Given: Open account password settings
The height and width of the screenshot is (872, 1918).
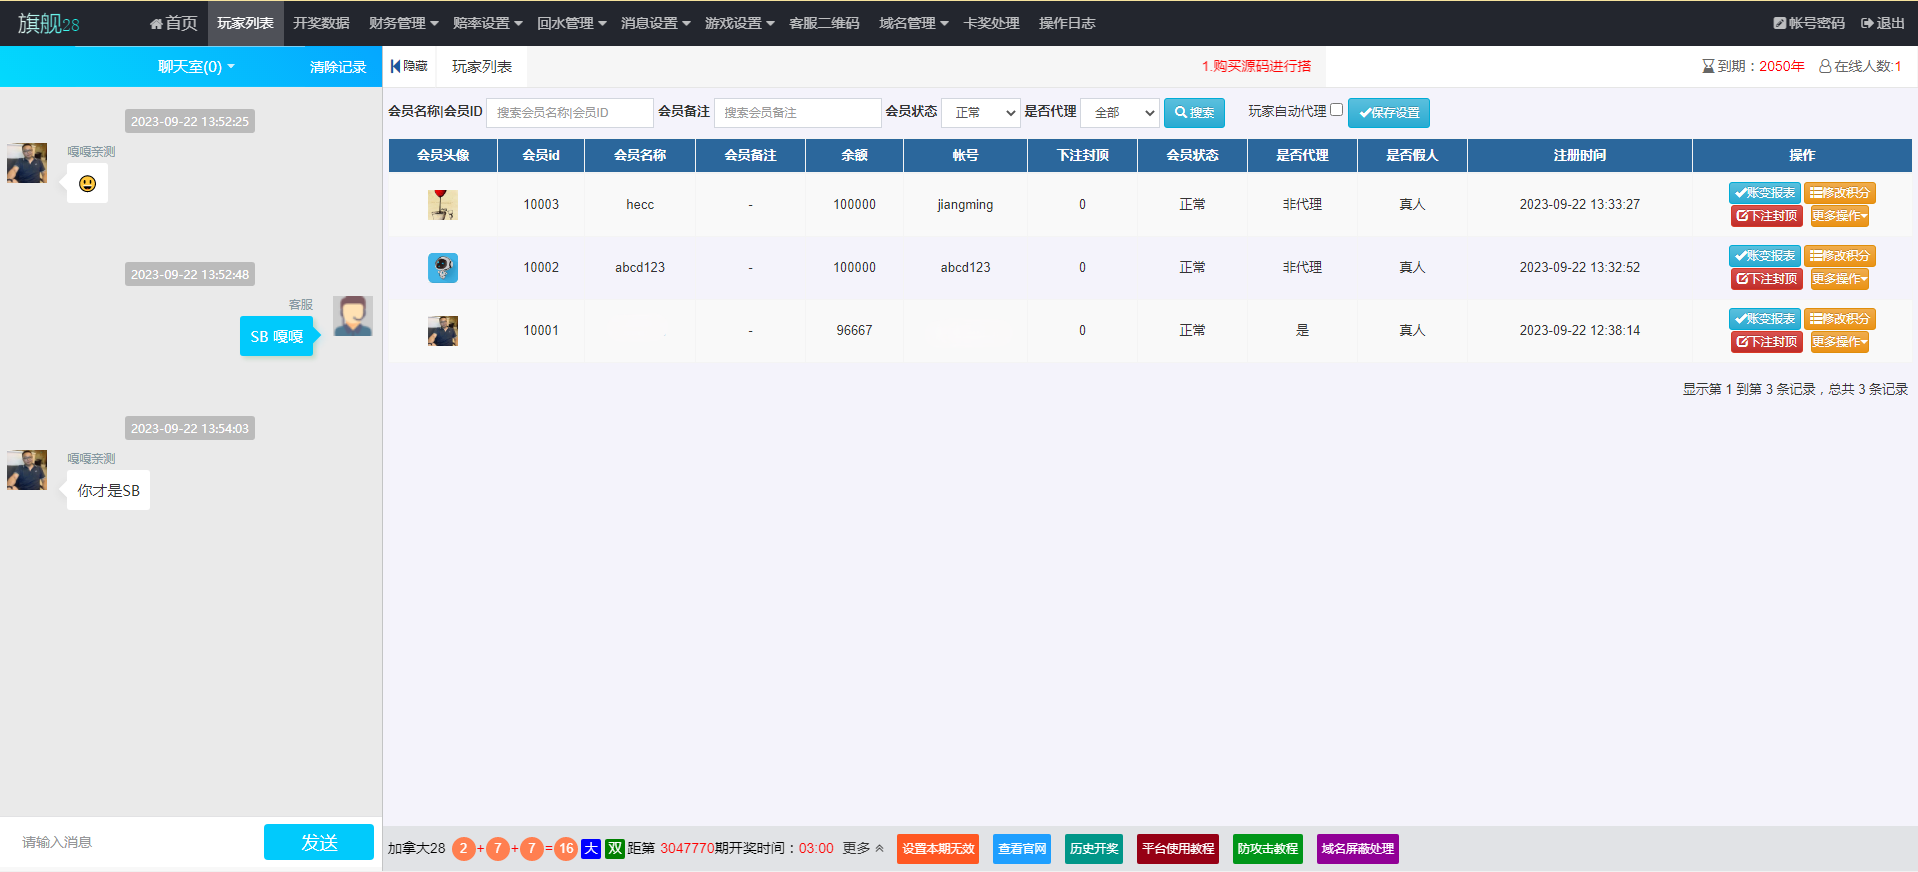Looking at the screenshot, I should 1808,23.
